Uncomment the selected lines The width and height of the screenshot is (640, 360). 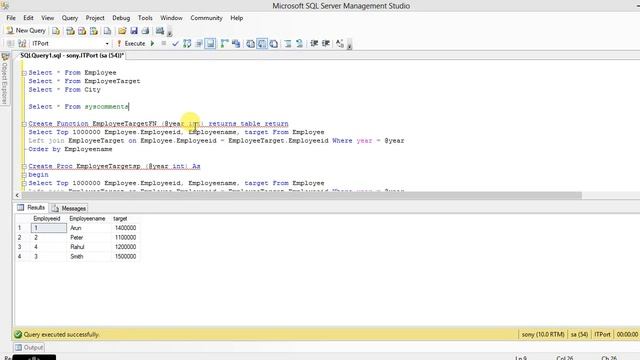pyautogui.click(x=300, y=43)
